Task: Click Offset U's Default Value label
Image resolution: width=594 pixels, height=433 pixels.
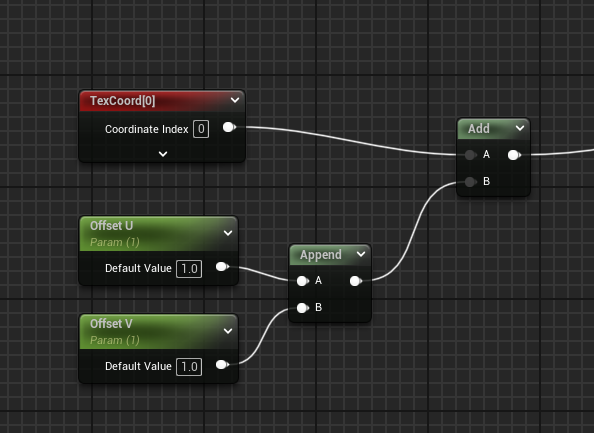Action: pyautogui.click(x=138, y=268)
